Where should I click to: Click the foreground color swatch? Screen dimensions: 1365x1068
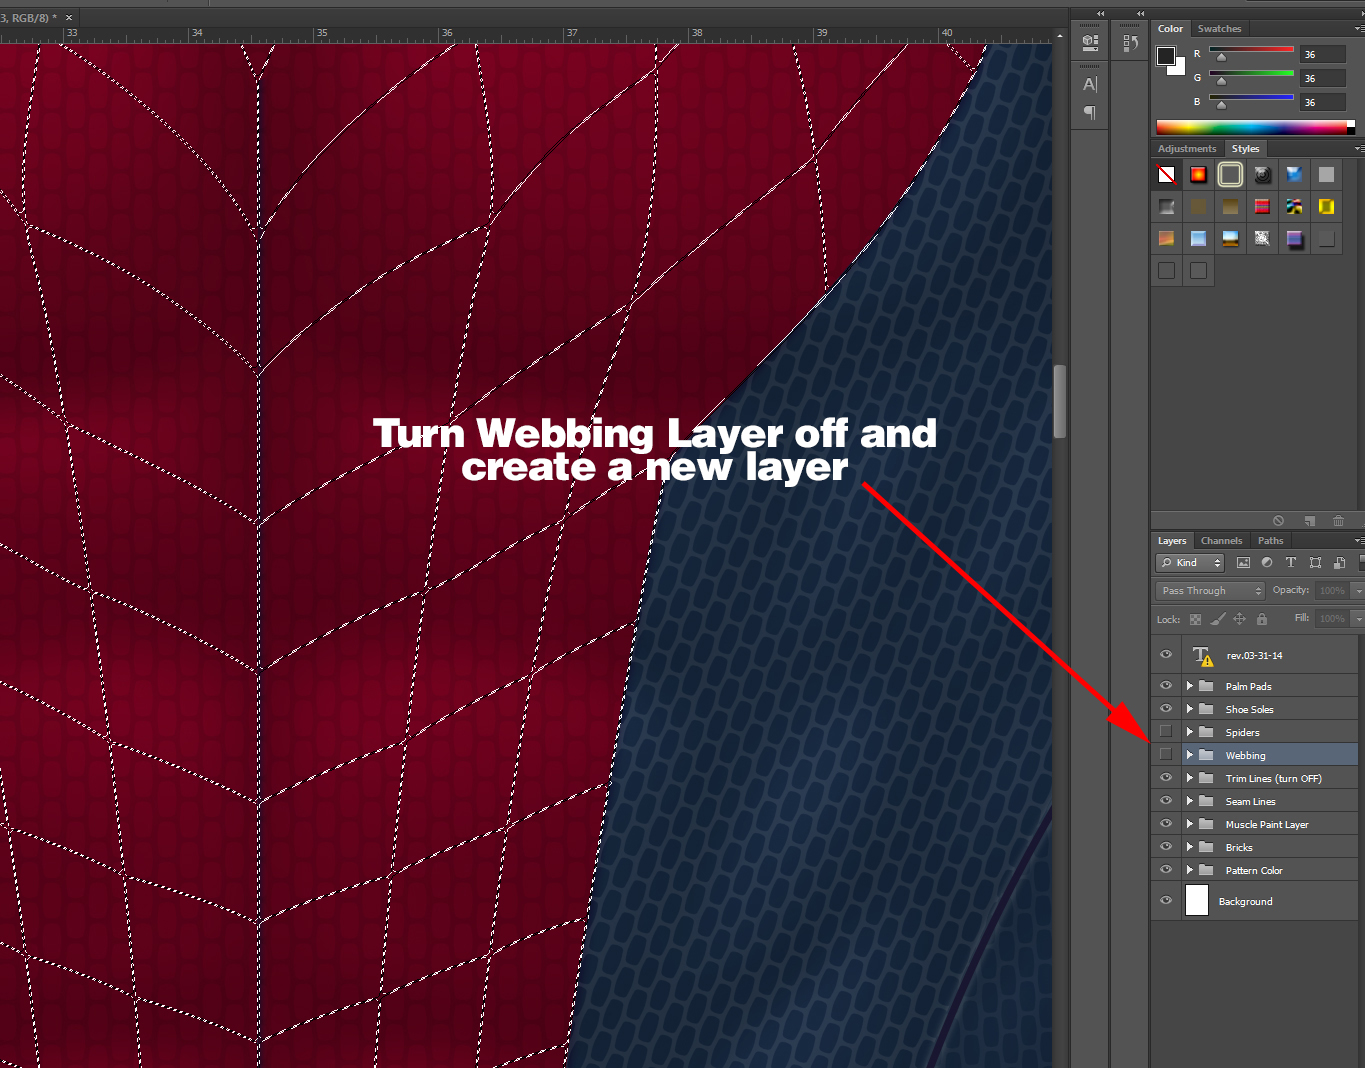[1165, 56]
